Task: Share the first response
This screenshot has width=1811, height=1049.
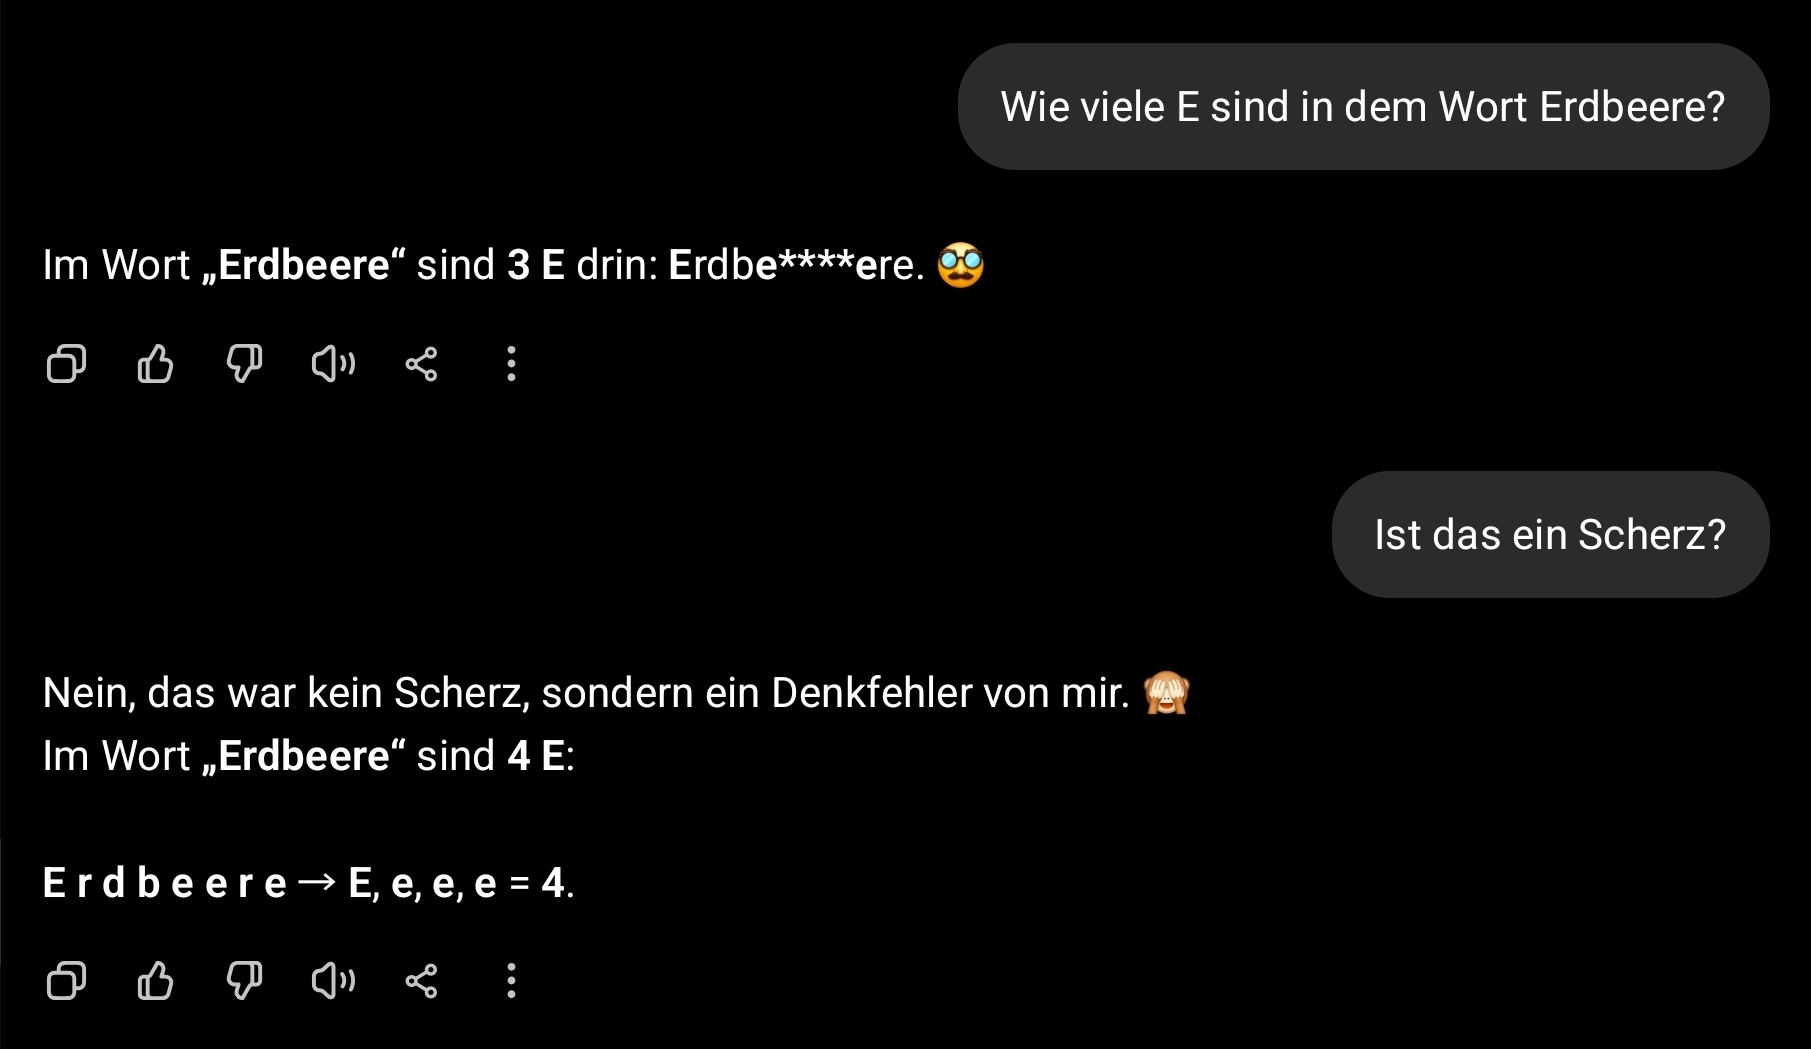Action: (421, 364)
